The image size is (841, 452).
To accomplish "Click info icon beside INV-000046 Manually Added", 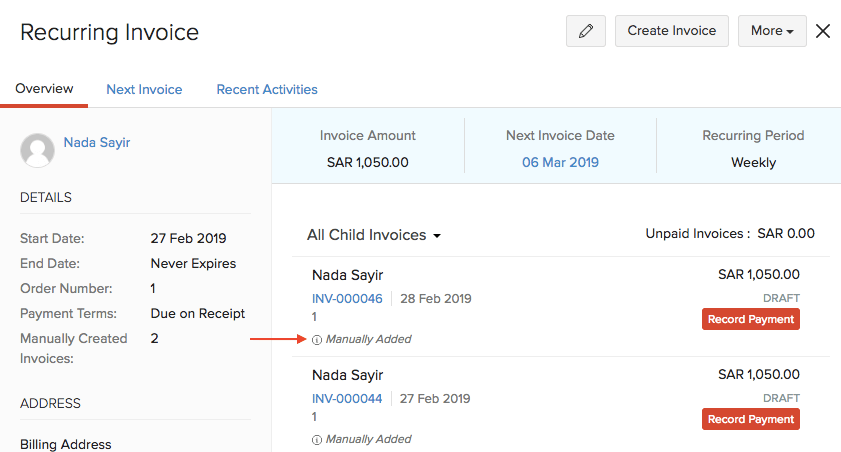I will [x=317, y=340].
